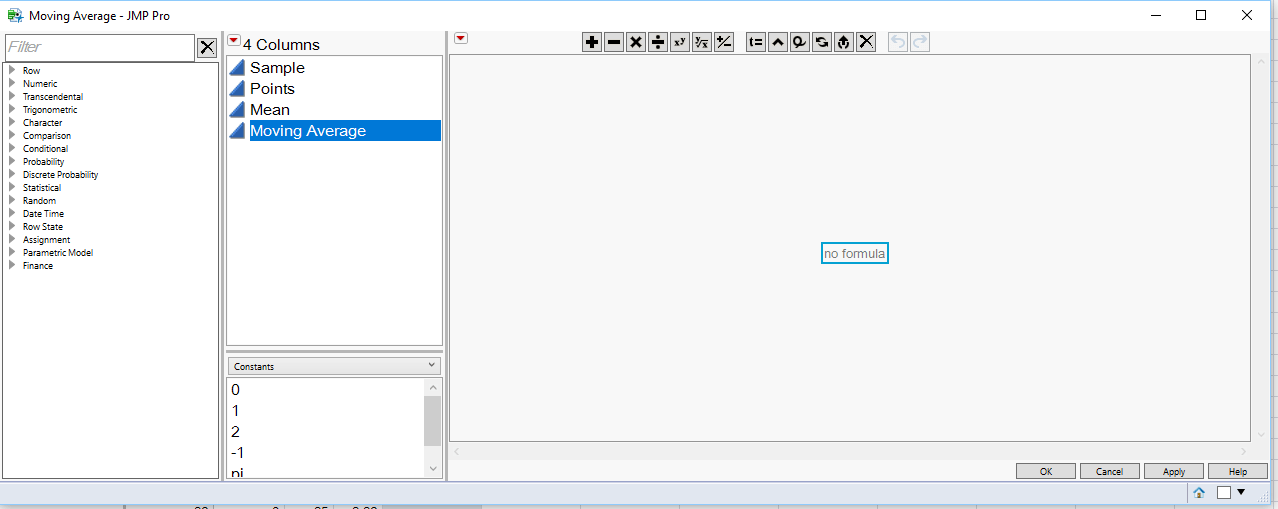This screenshot has height=509, width=1278.
Task: Click into the Filter search field
Action: [99, 47]
